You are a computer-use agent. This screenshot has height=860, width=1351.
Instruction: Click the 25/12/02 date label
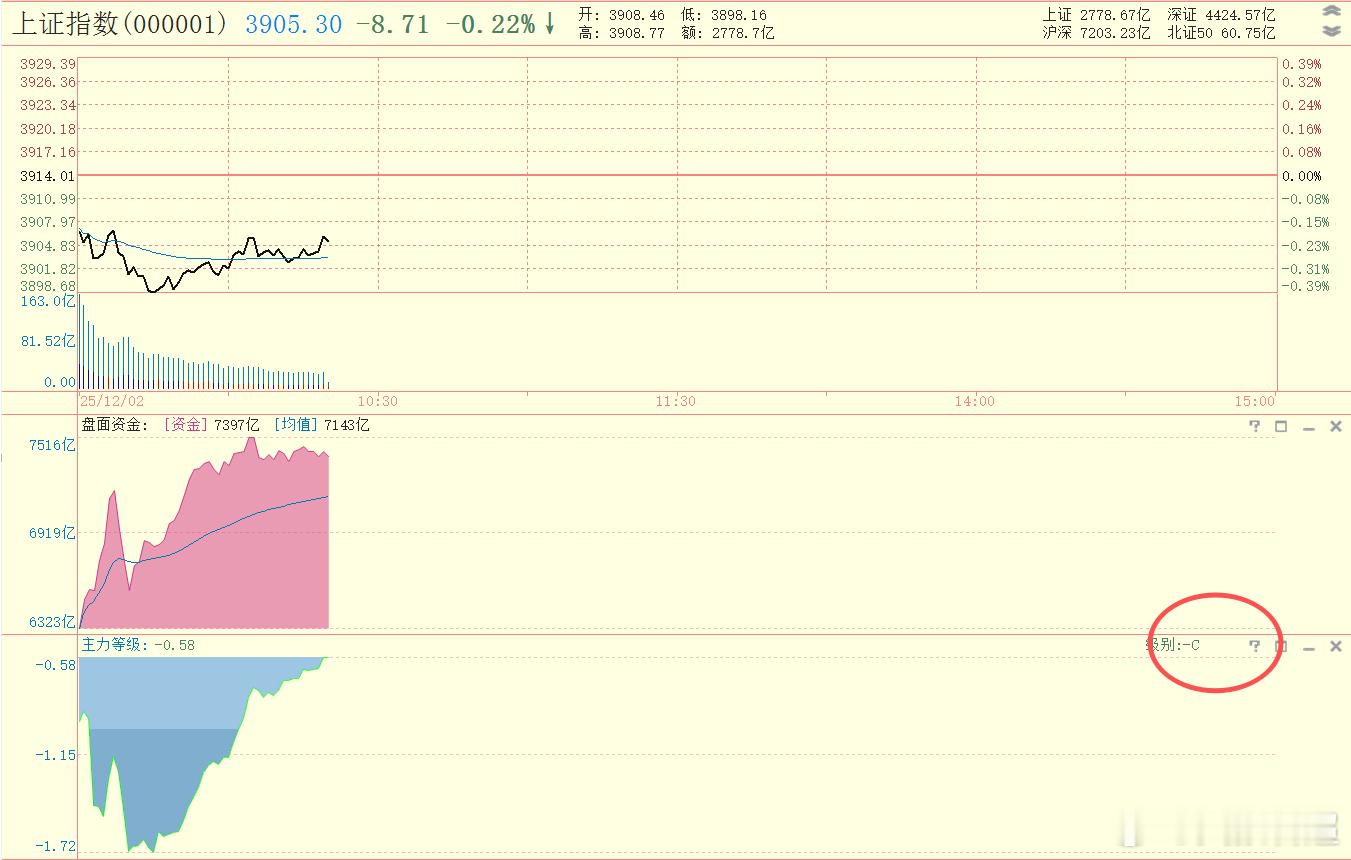[112, 401]
